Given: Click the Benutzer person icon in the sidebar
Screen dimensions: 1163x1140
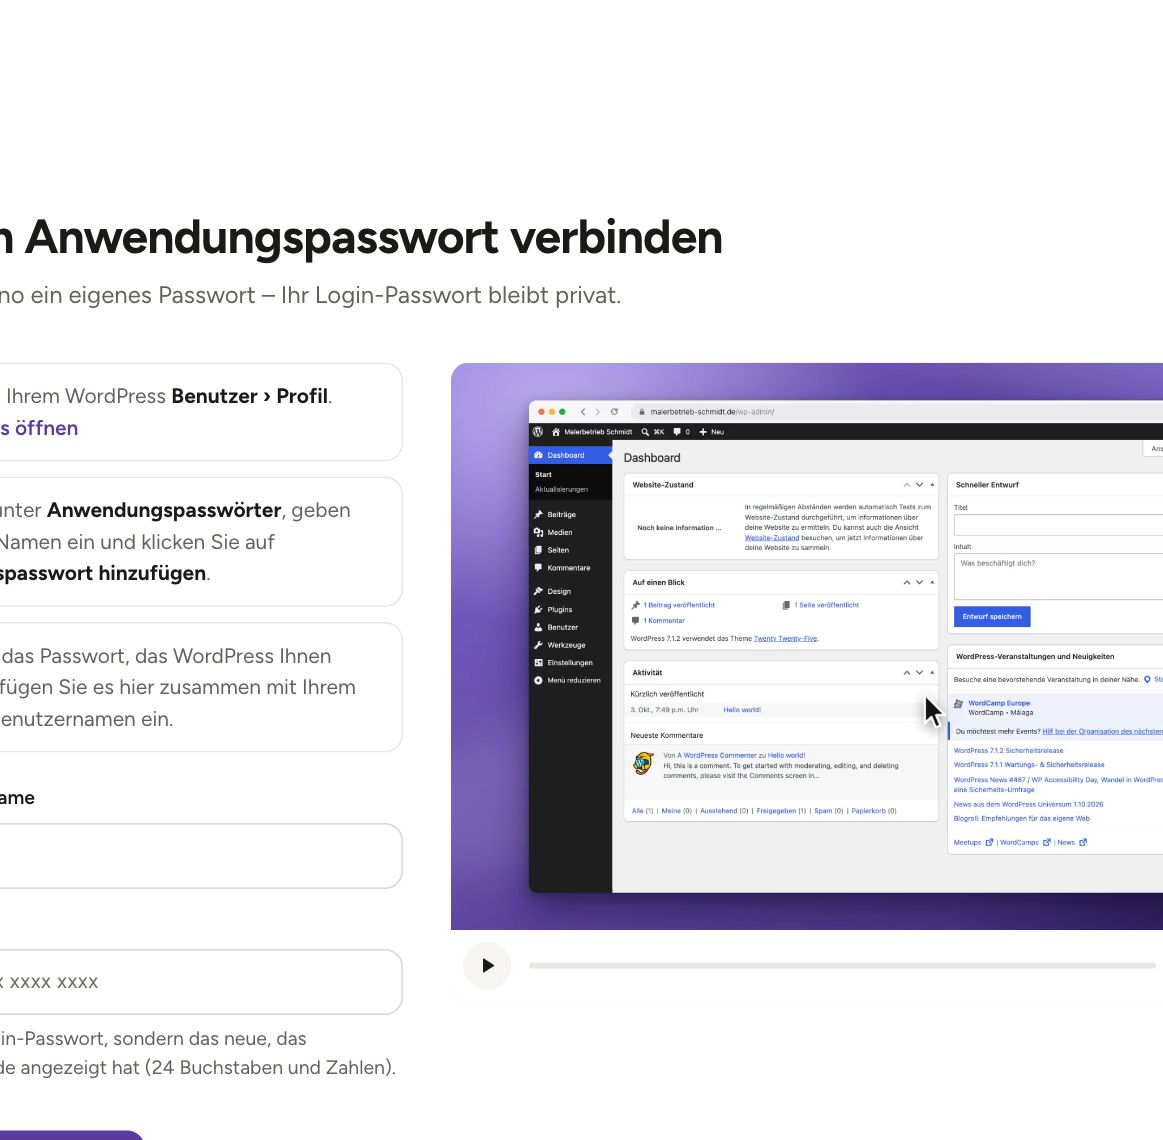Looking at the screenshot, I should coord(538,627).
